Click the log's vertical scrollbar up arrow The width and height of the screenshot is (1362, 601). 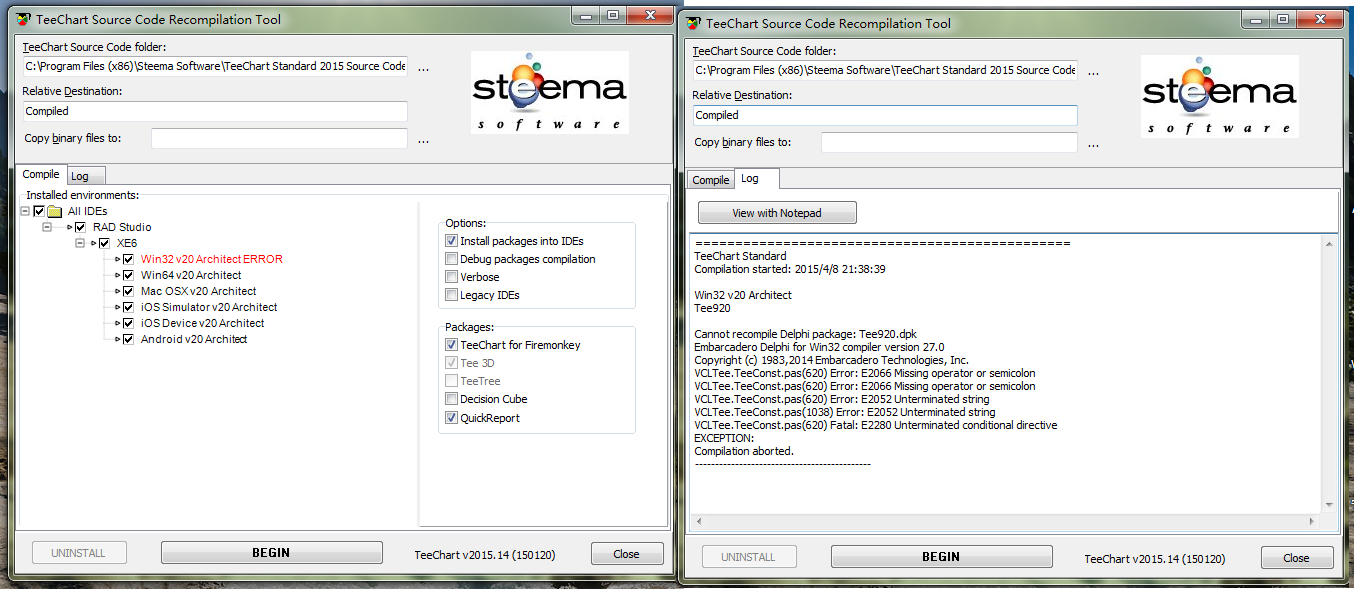[x=1329, y=245]
